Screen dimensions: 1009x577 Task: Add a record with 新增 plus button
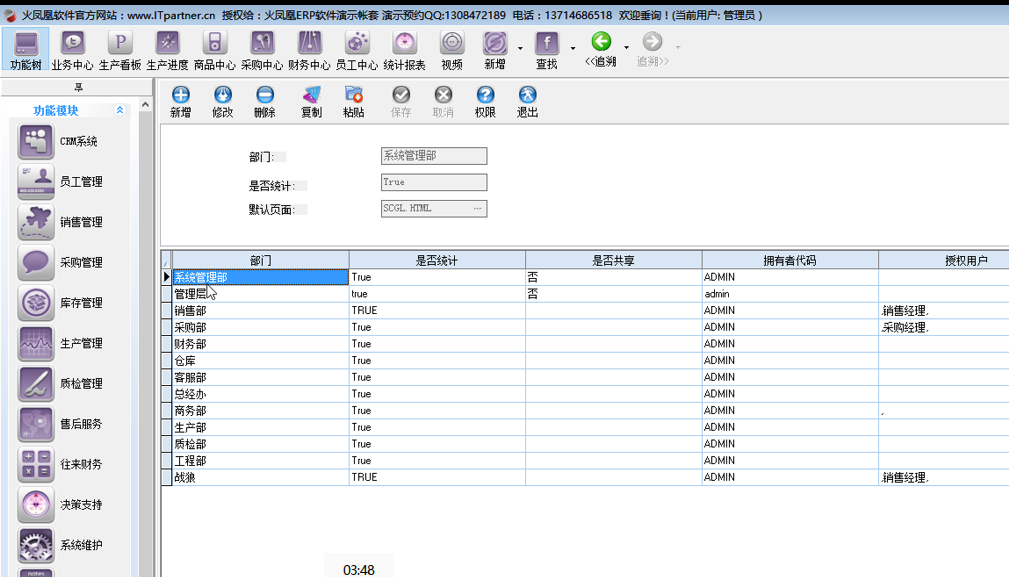[x=181, y=102]
